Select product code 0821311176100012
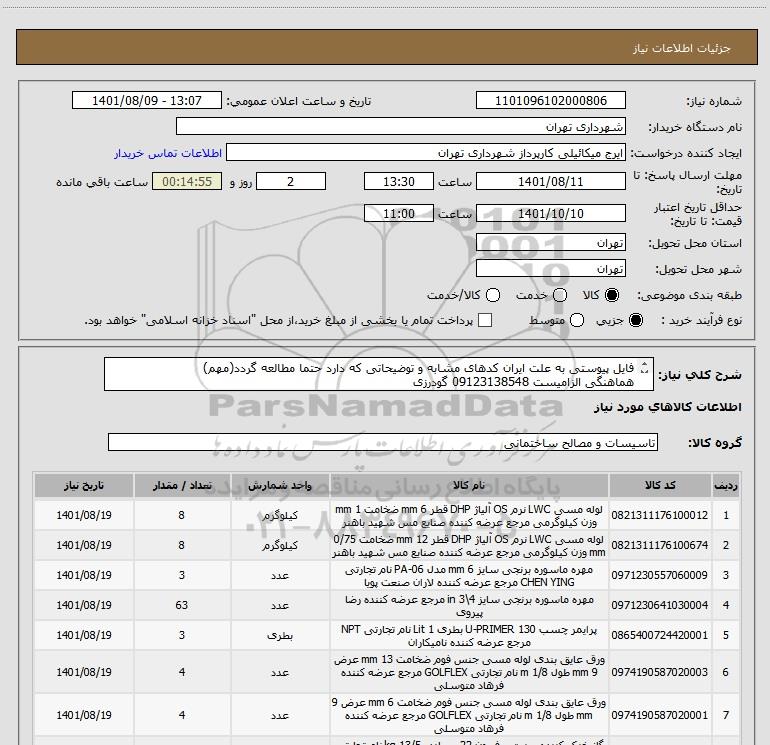Screen dimensions: 770x745 pos(660,515)
